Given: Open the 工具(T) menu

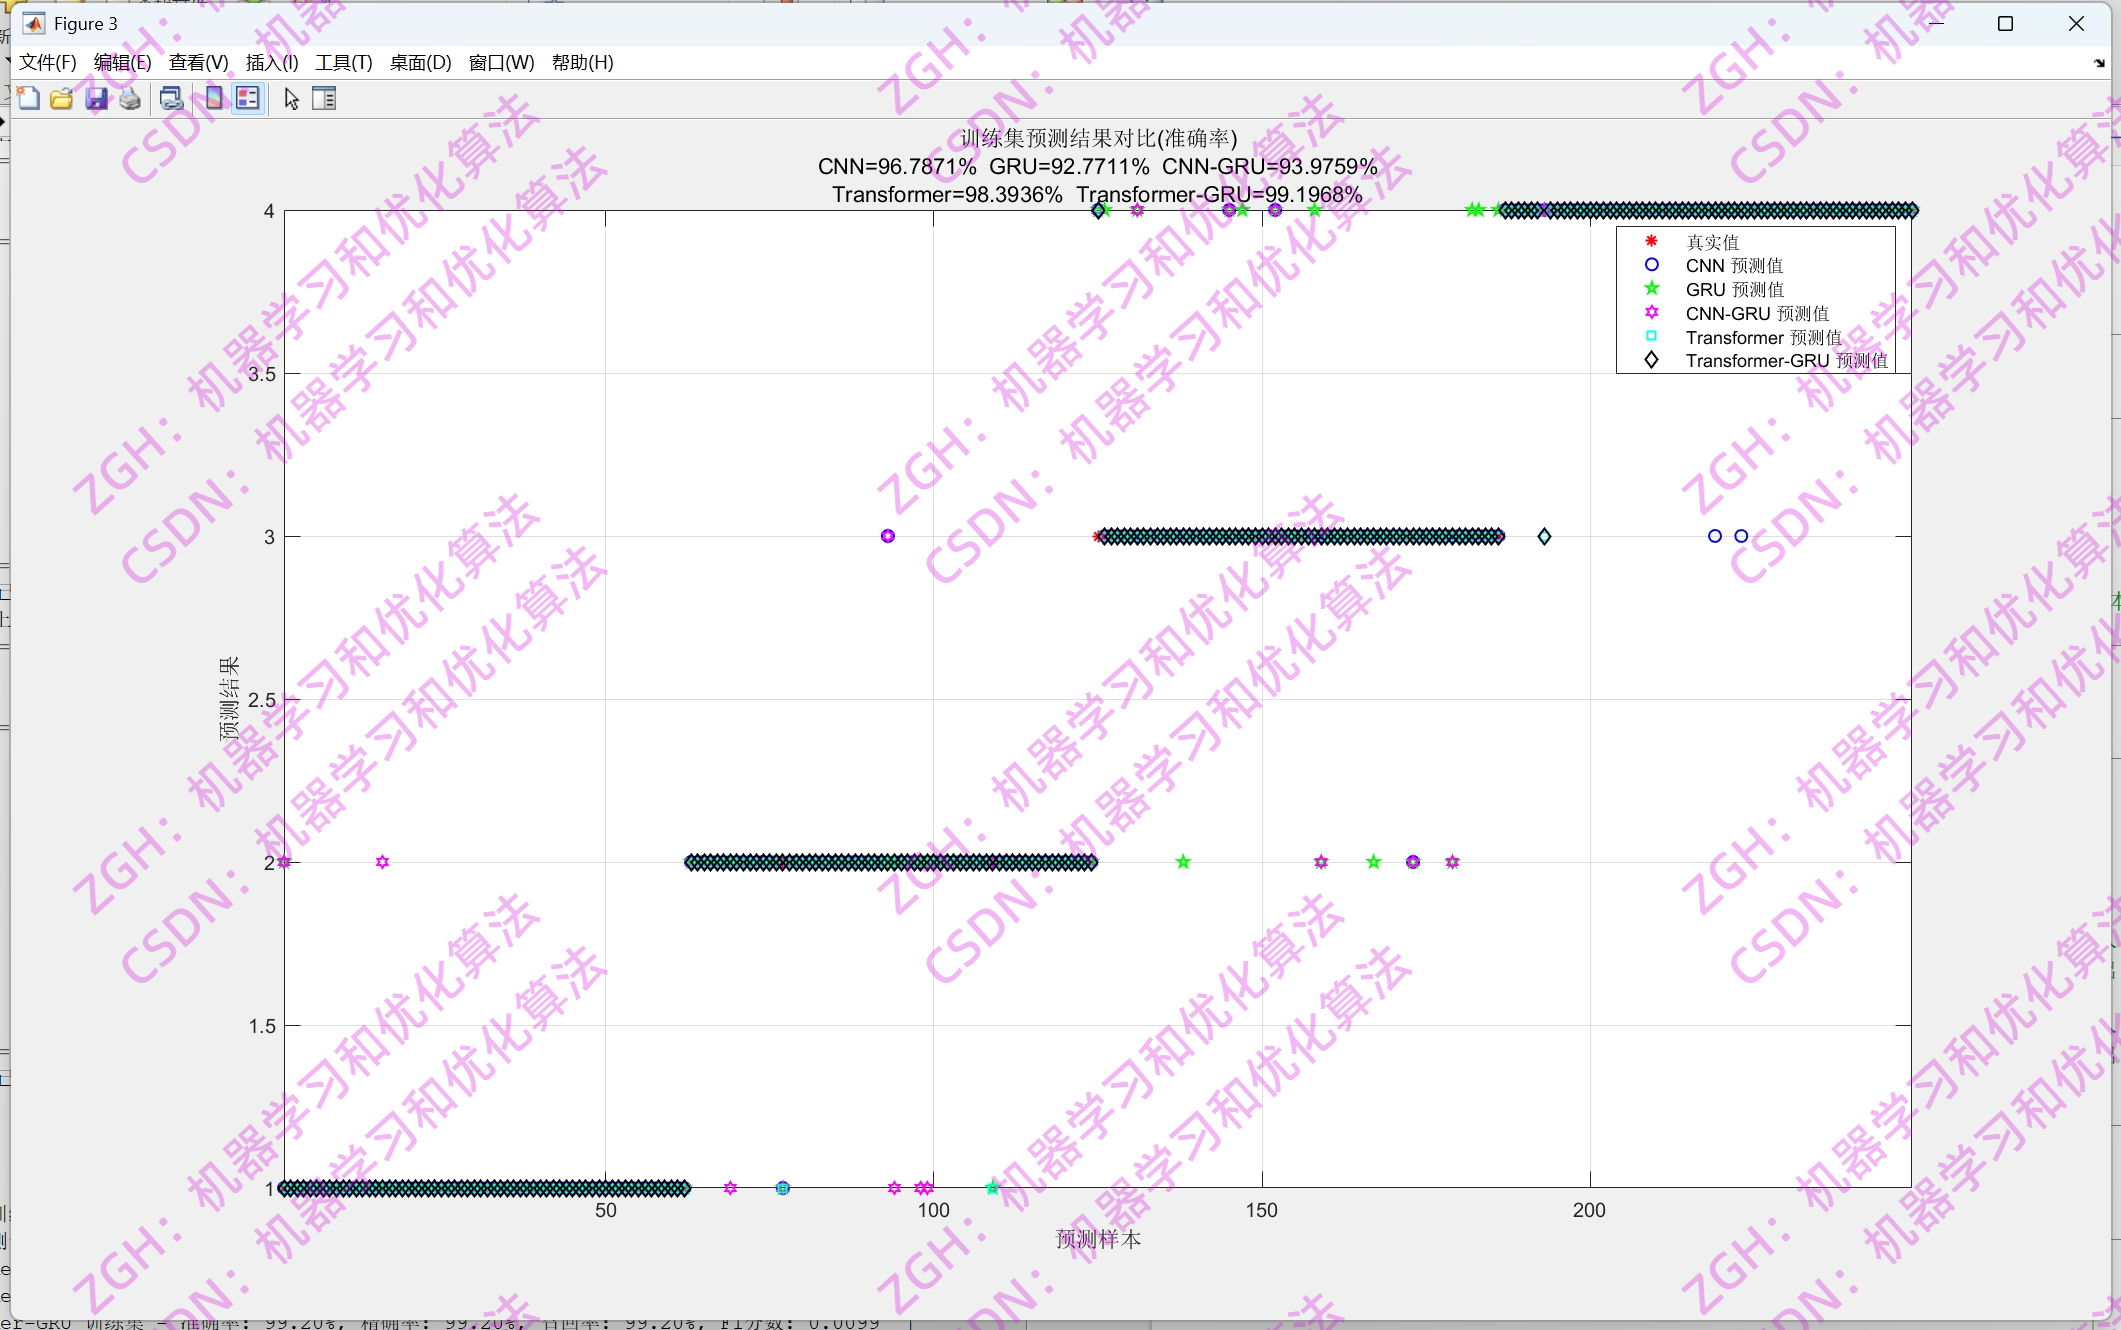Looking at the screenshot, I should [x=344, y=62].
